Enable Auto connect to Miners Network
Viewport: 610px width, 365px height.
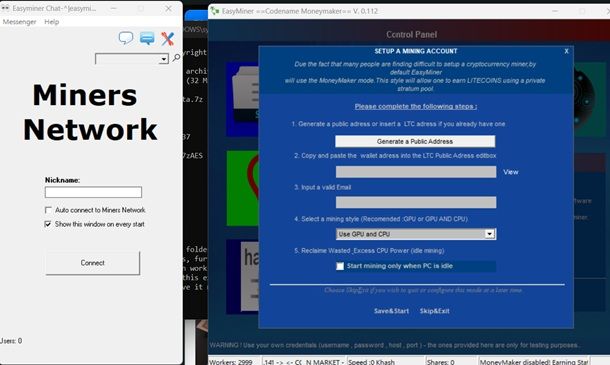(48, 210)
